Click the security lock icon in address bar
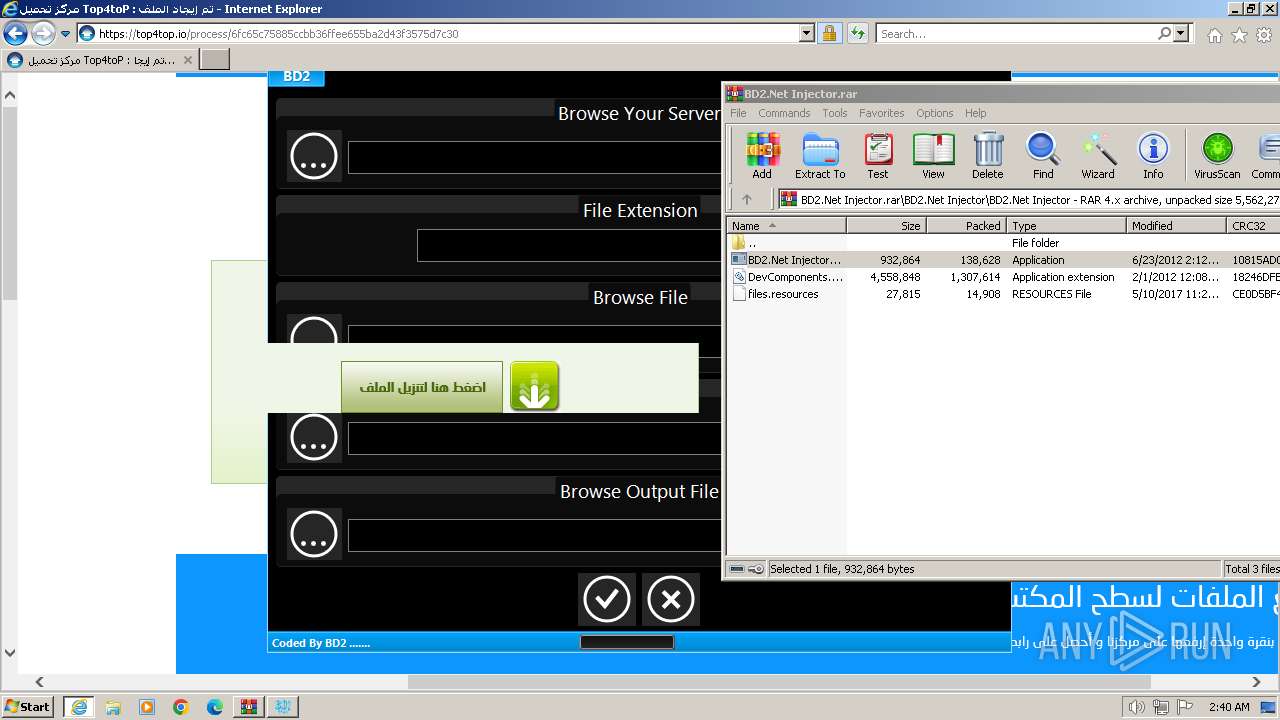 829,33
